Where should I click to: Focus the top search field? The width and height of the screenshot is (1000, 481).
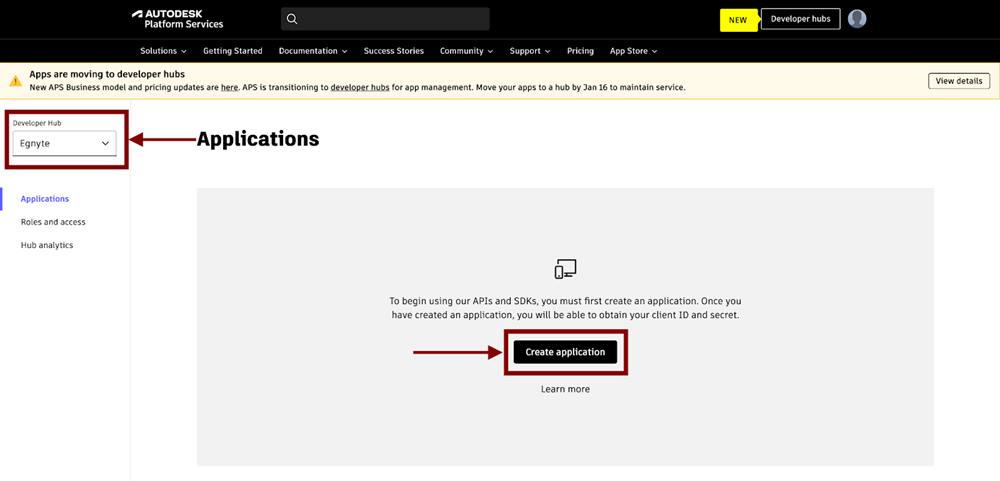(x=385, y=19)
